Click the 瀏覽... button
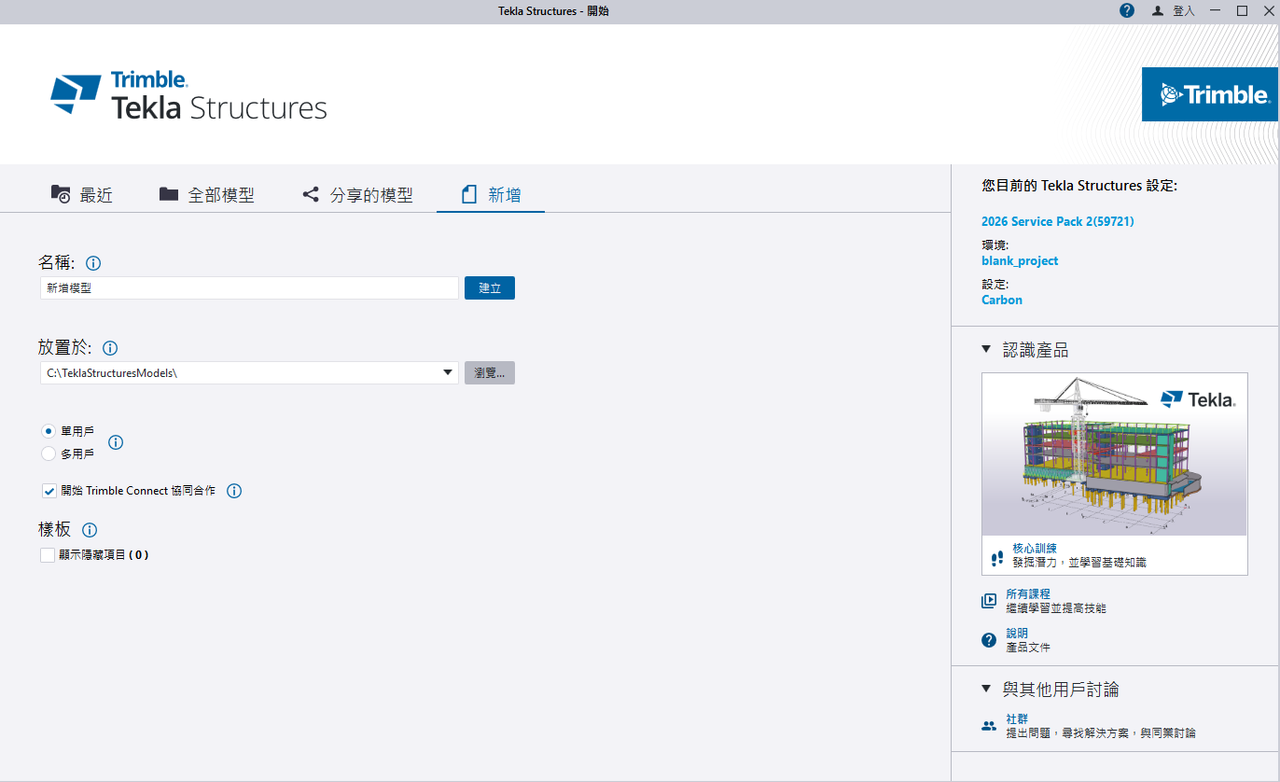The width and height of the screenshot is (1280, 782). tap(490, 373)
